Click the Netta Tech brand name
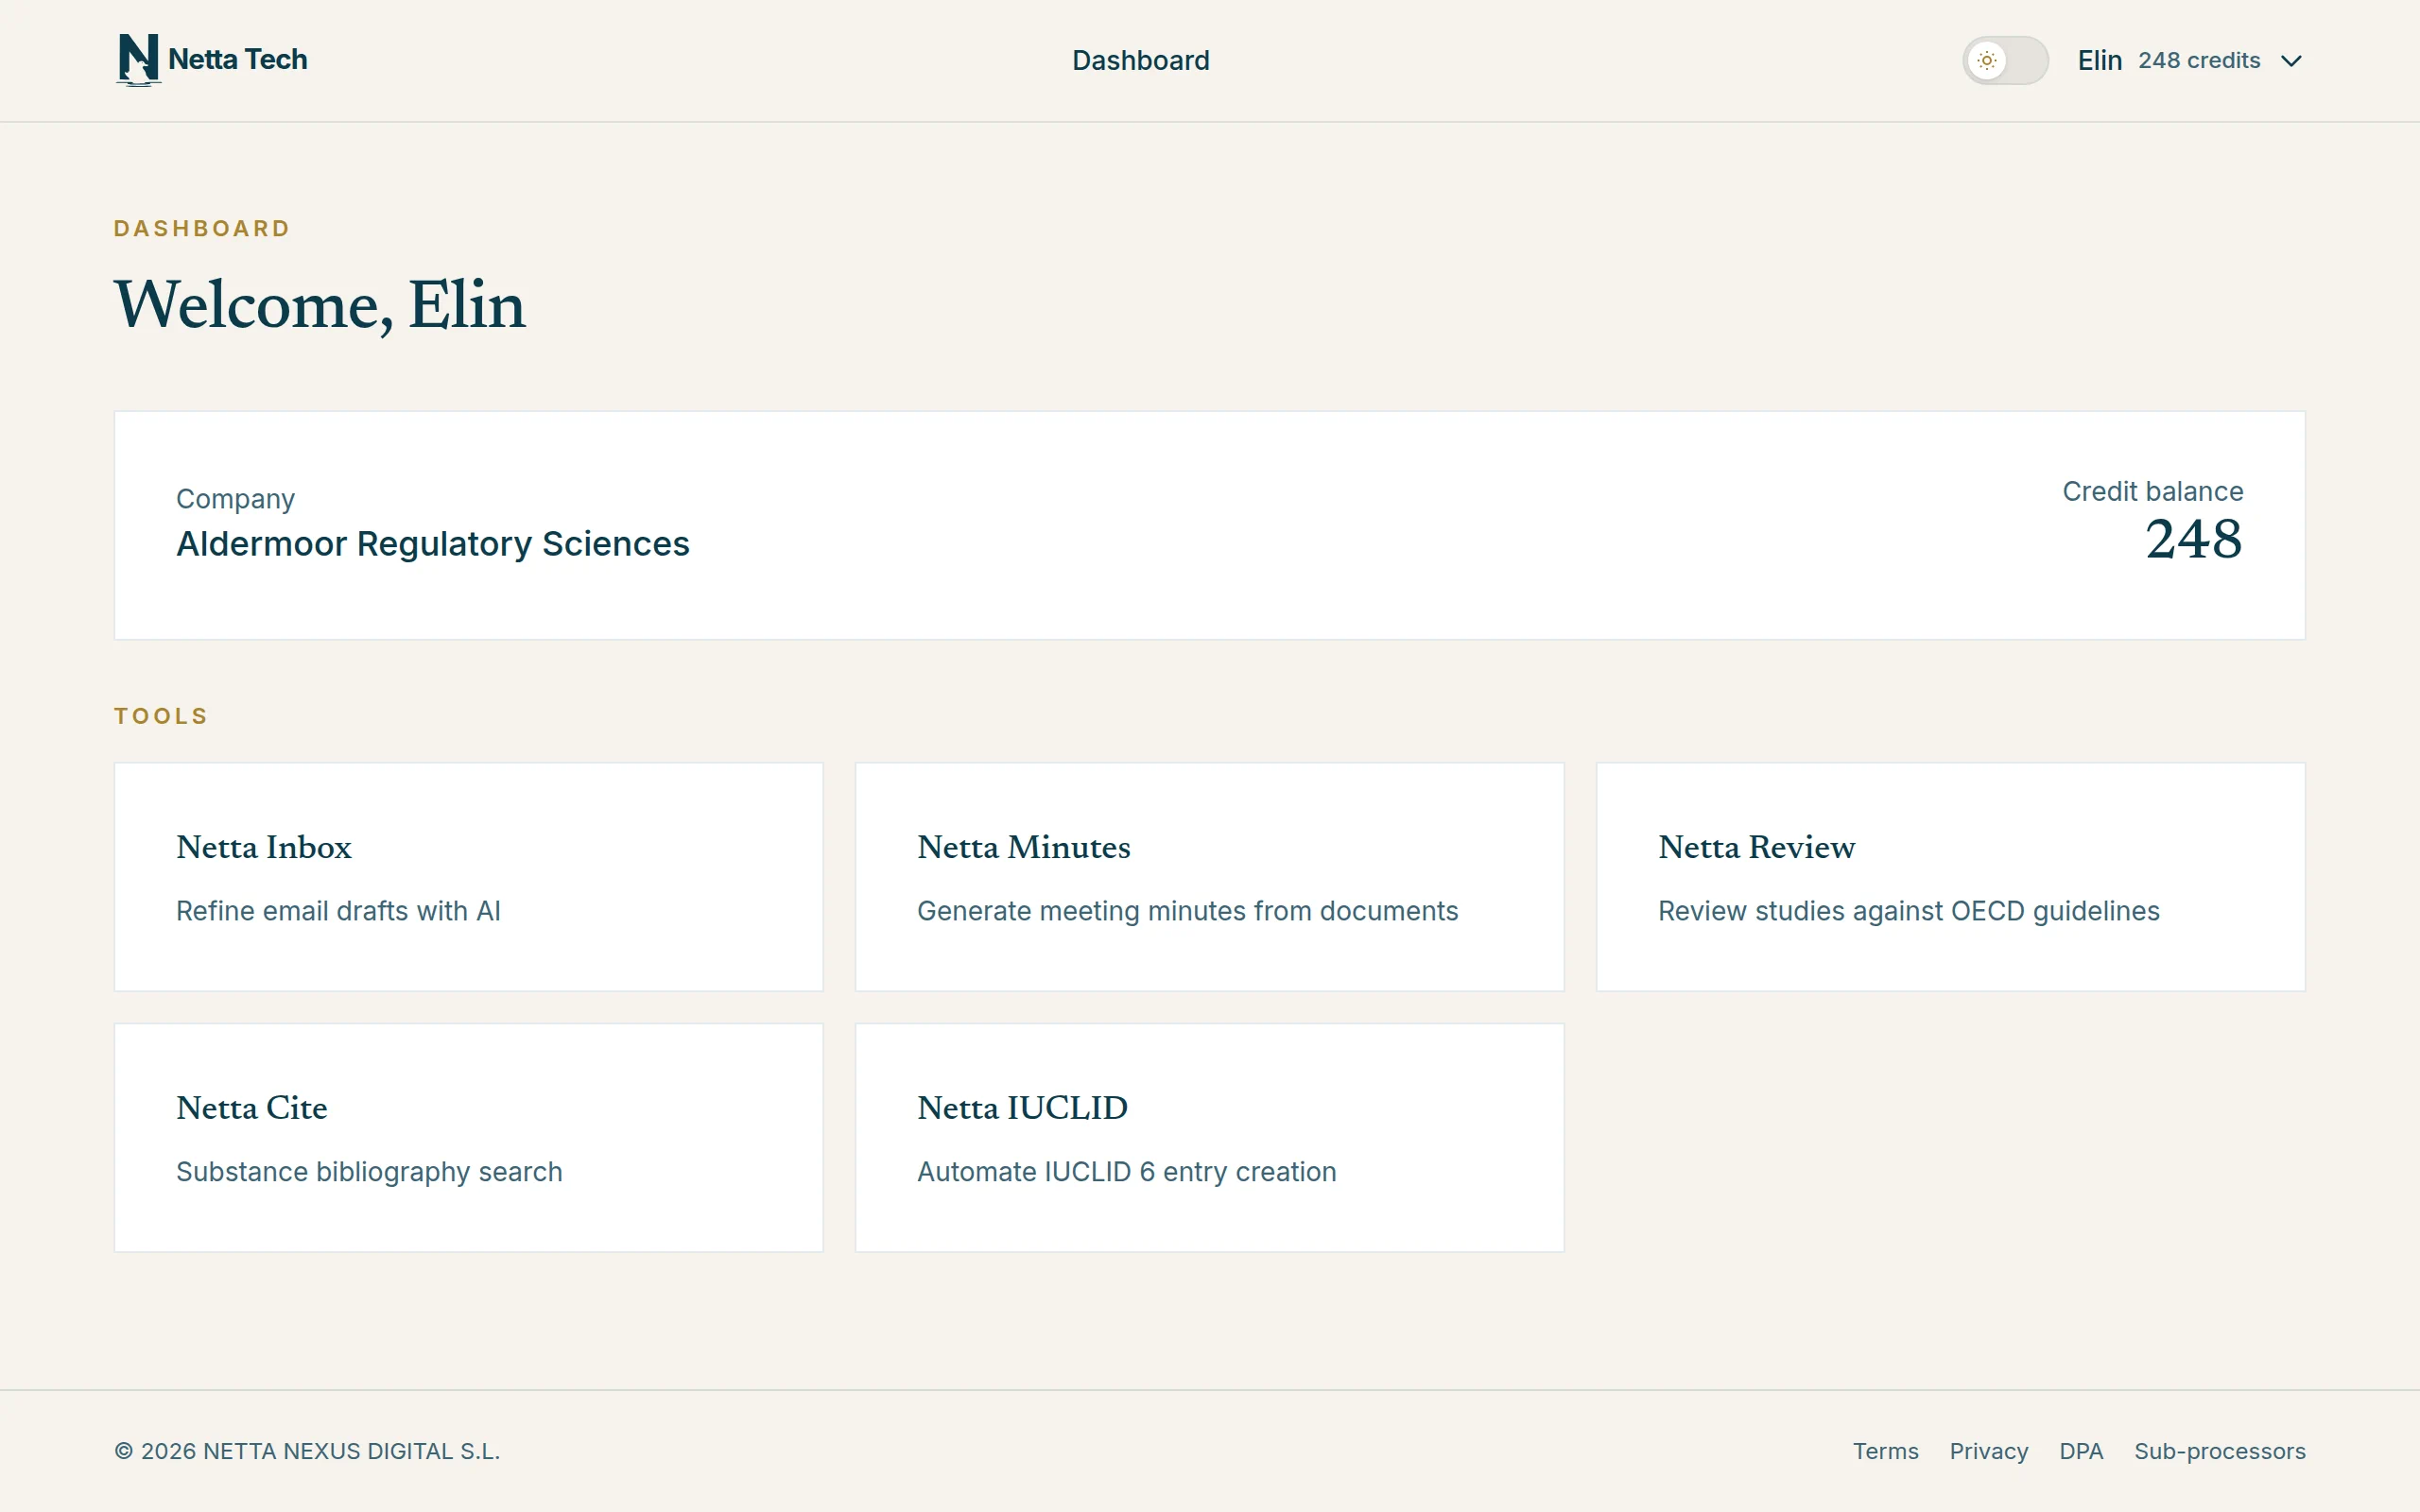The image size is (2420, 1512). click(x=237, y=60)
